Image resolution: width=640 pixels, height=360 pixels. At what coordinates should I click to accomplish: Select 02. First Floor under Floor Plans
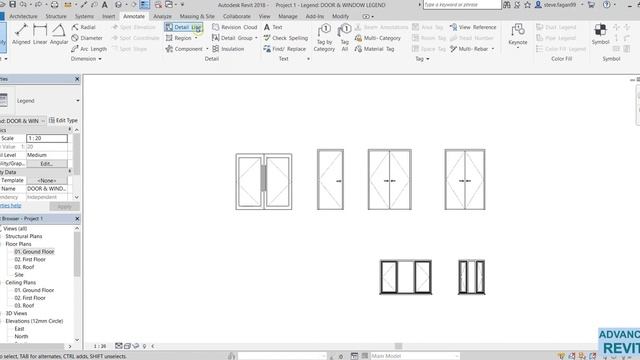(x=30, y=260)
